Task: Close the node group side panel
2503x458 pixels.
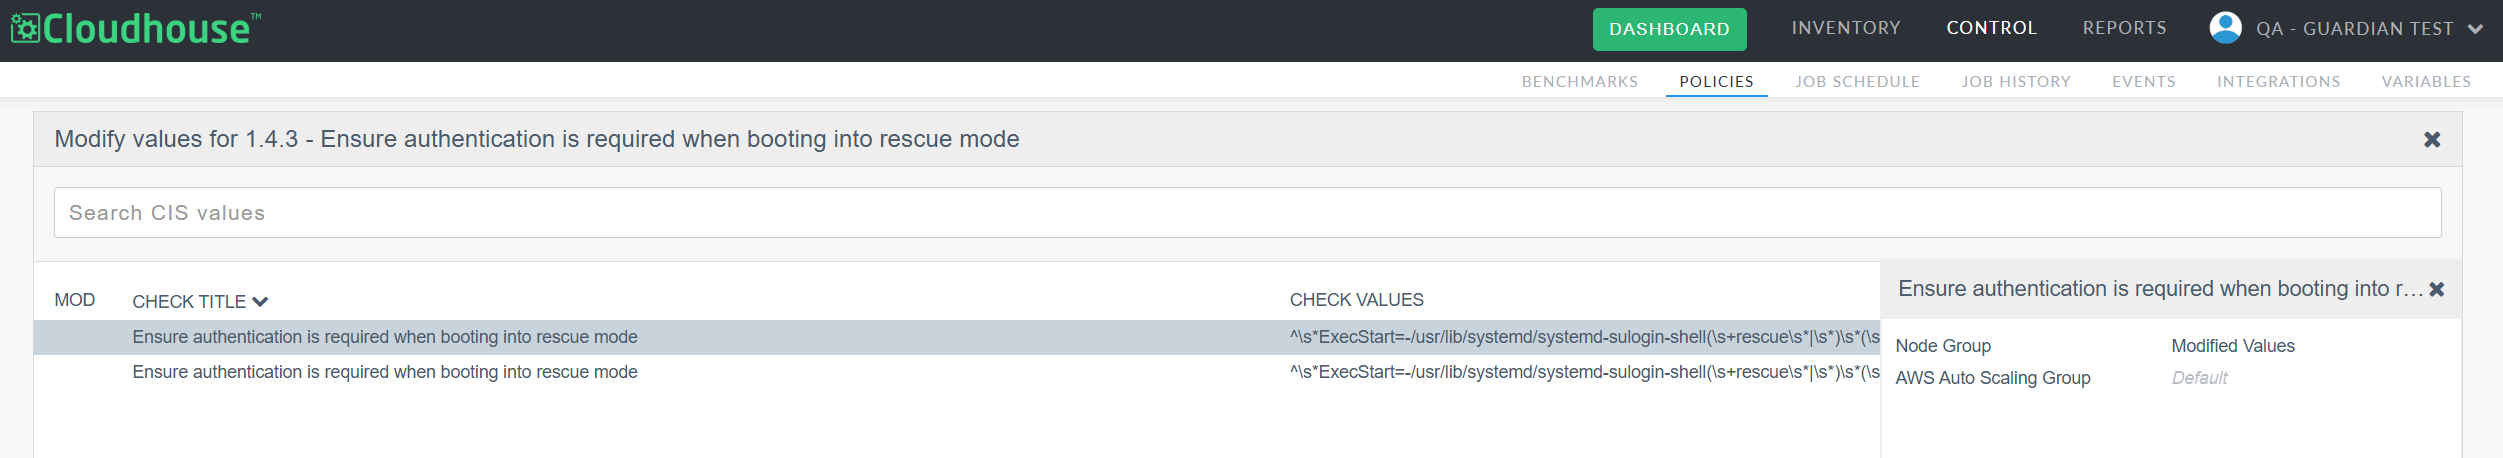Action: (x=2437, y=289)
